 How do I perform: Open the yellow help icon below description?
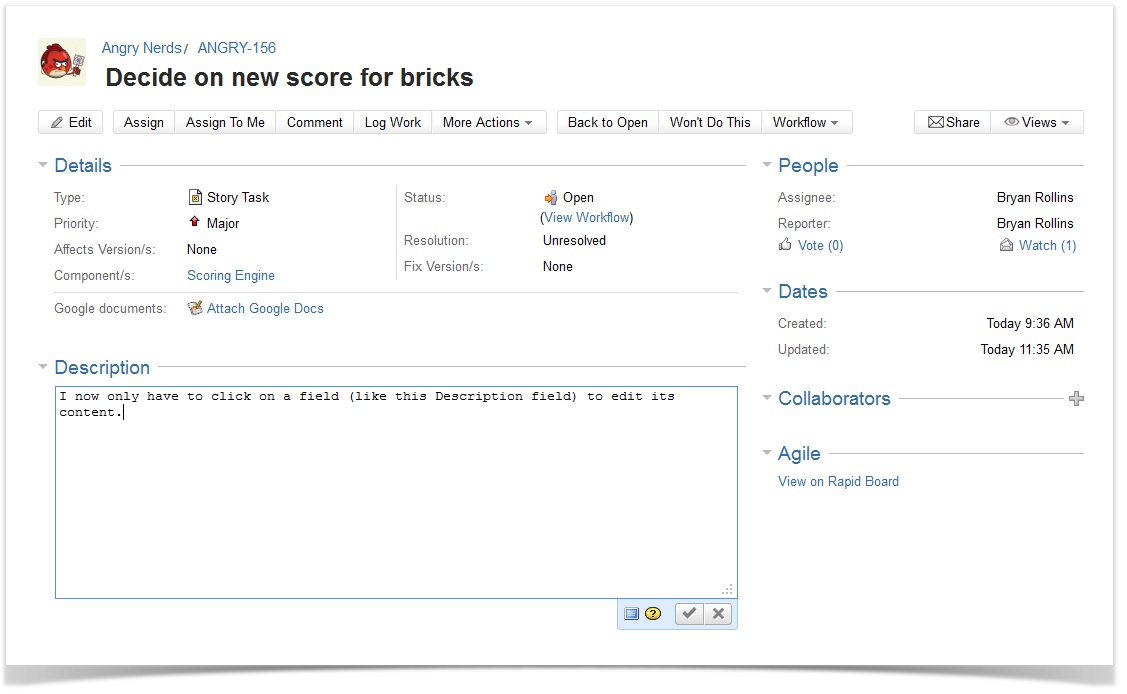tap(653, 614)
